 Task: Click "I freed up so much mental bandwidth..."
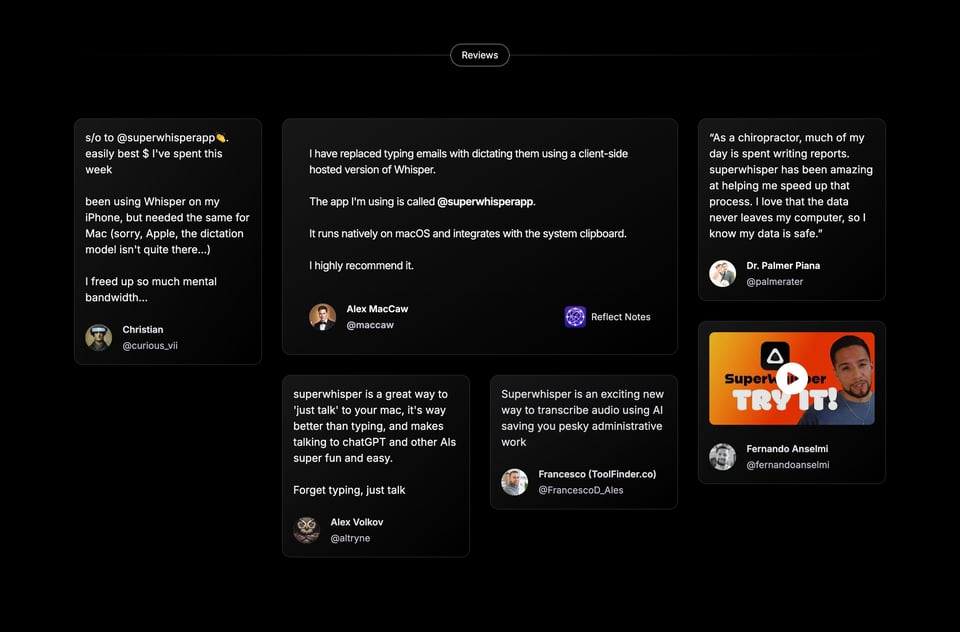click(151, 290)
